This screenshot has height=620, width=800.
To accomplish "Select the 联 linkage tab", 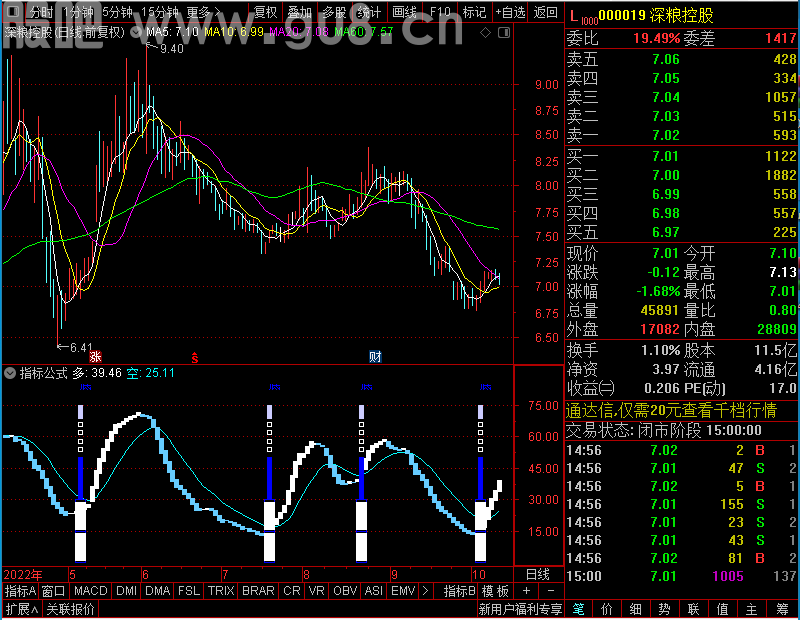I will (693, 609).
